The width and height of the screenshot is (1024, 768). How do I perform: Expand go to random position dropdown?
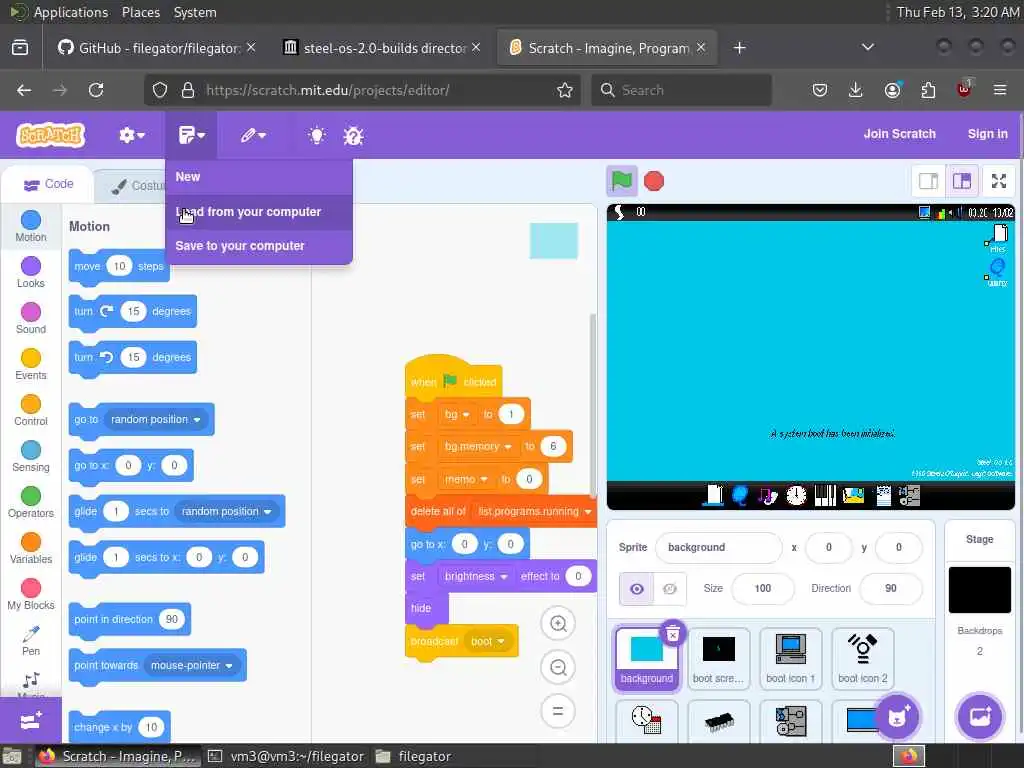click(x=197, y=420)
